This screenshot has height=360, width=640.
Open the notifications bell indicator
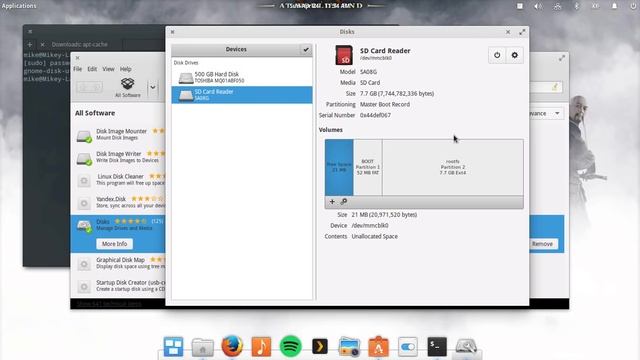614,6
